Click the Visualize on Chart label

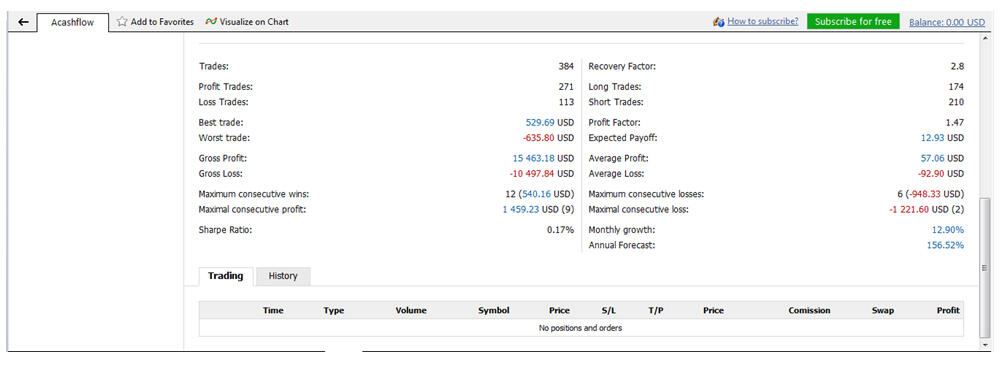[x=254, y=22]
